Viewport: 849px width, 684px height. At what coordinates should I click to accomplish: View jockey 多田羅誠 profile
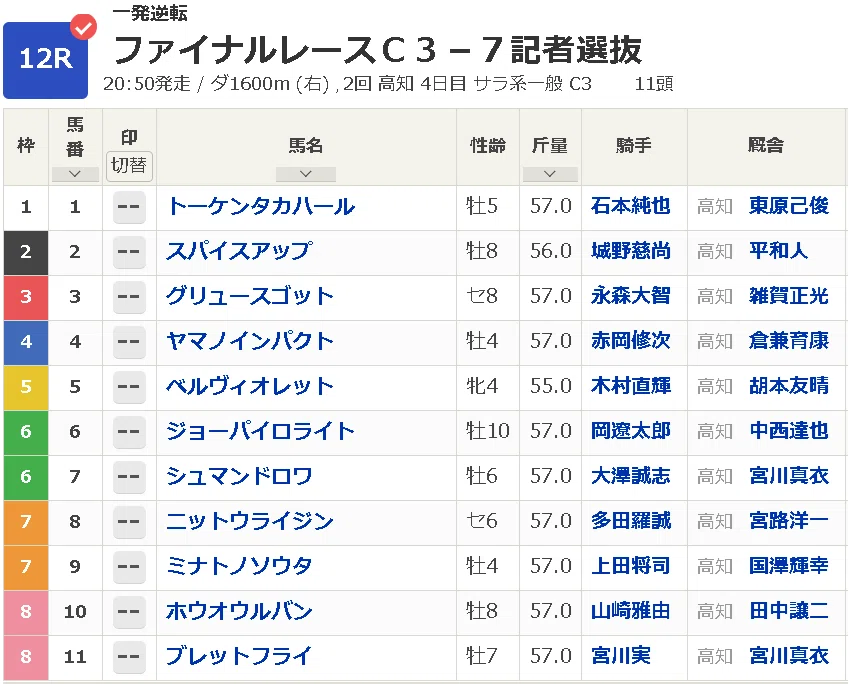[x=631, y=521]
